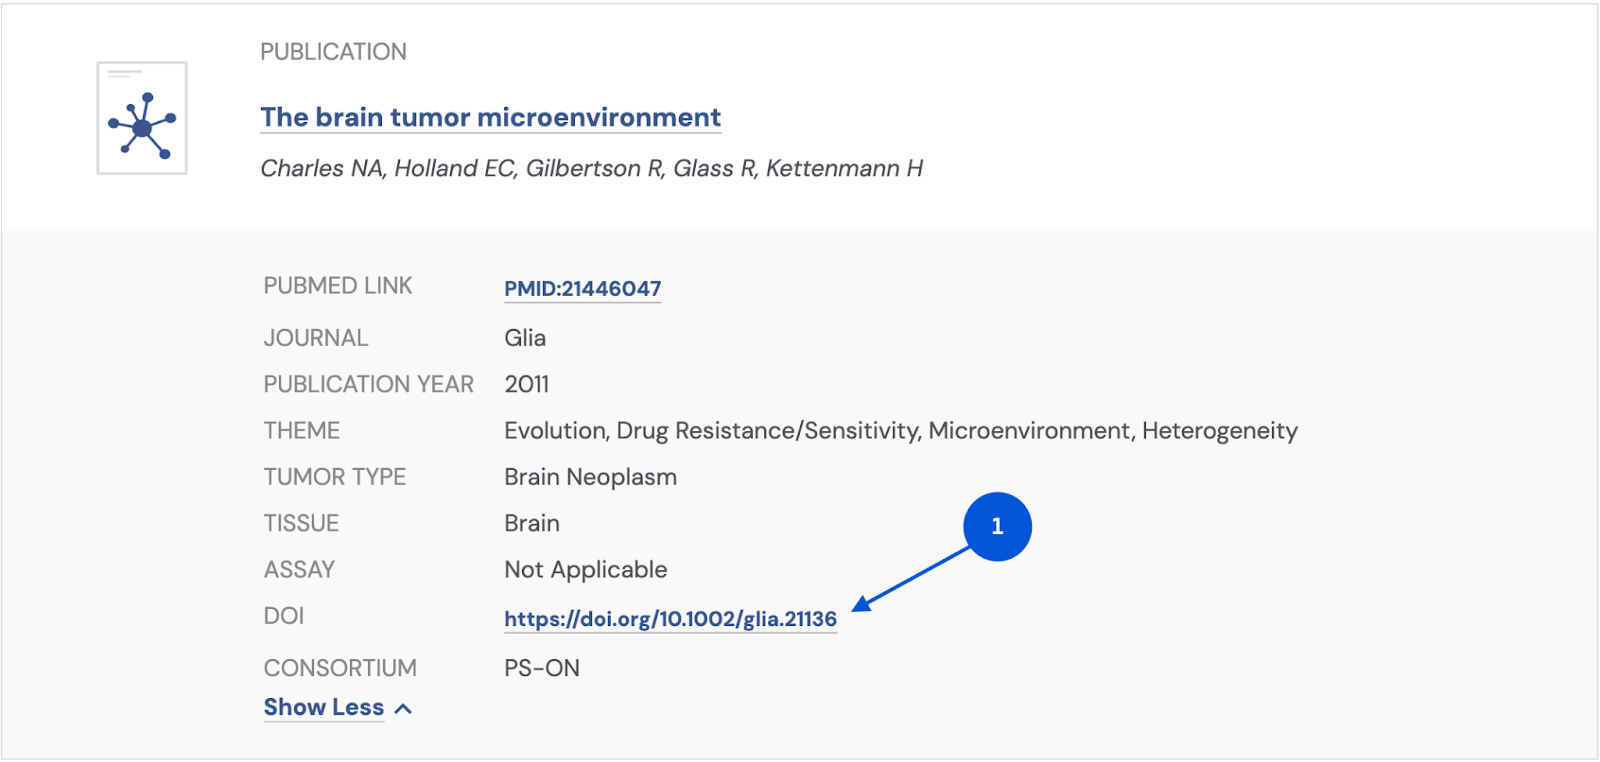The width and height of the screenshot is (1600, 762).
Task: Click the up chevron beside Show Less
Action: [x=403, y=709]
